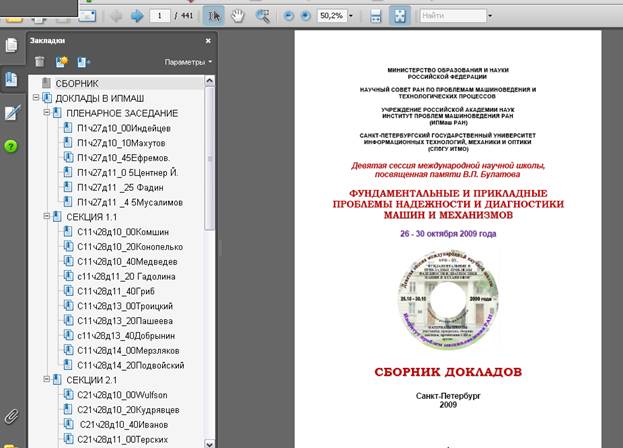
Task: Collapse the ДОКЛАДЫ В ИПМАШ branch
Action: tap(36, 97)
